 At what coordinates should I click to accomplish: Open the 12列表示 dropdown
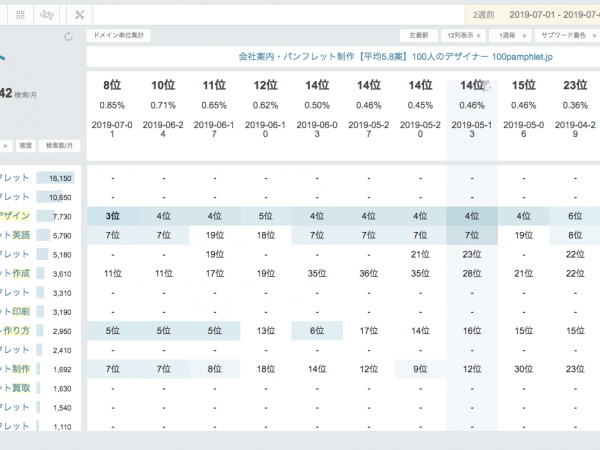tap(463, 36)
